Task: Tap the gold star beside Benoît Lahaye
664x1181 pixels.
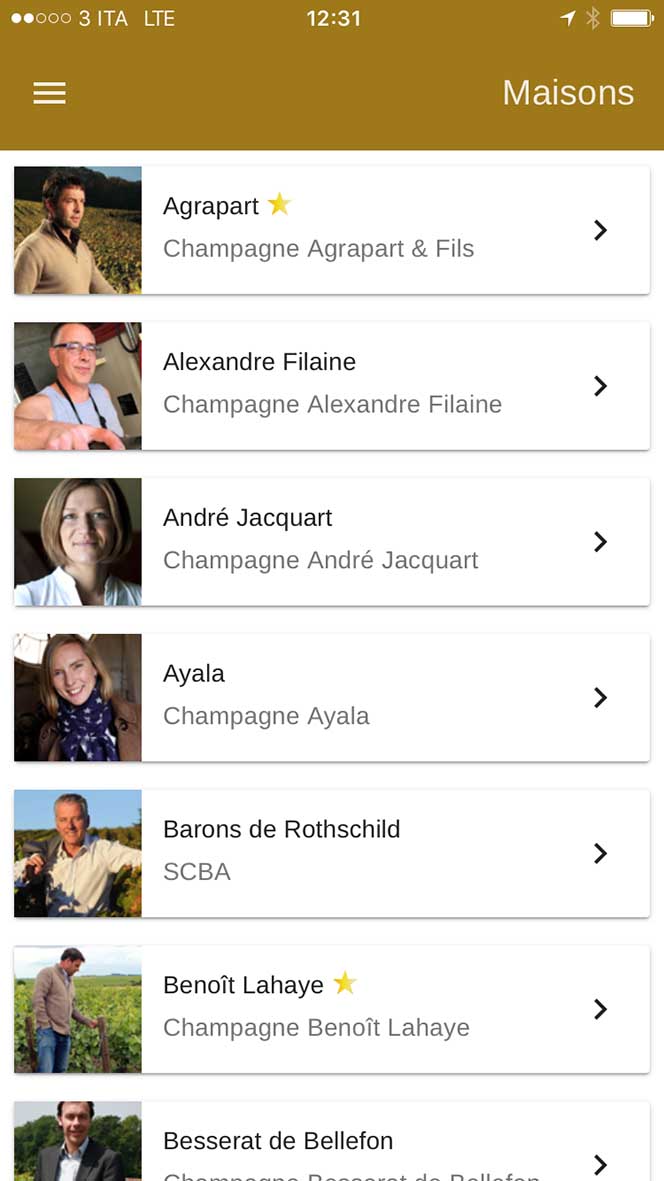Action: (x=345, y=983)
